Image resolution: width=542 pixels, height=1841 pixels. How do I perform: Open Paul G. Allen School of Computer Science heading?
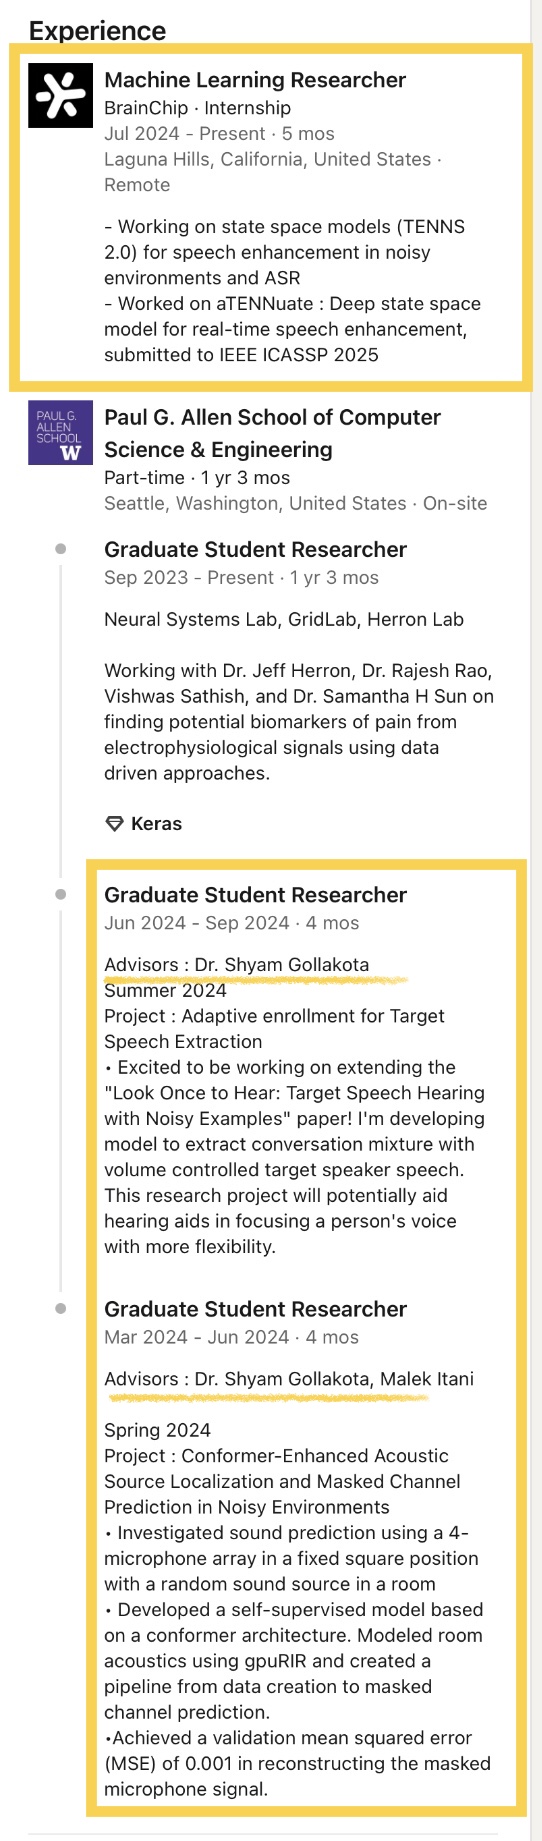272,433
